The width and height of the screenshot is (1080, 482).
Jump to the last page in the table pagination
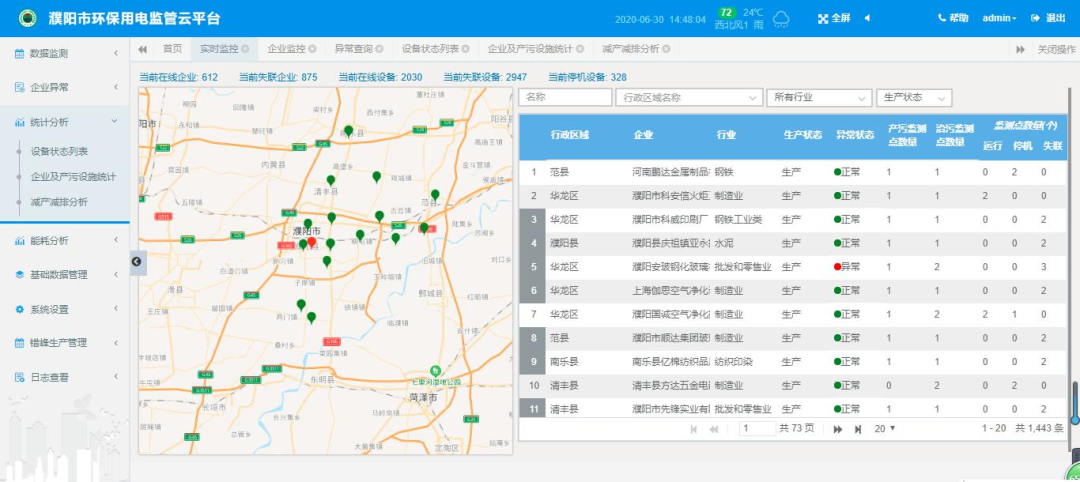pos(858,429)
